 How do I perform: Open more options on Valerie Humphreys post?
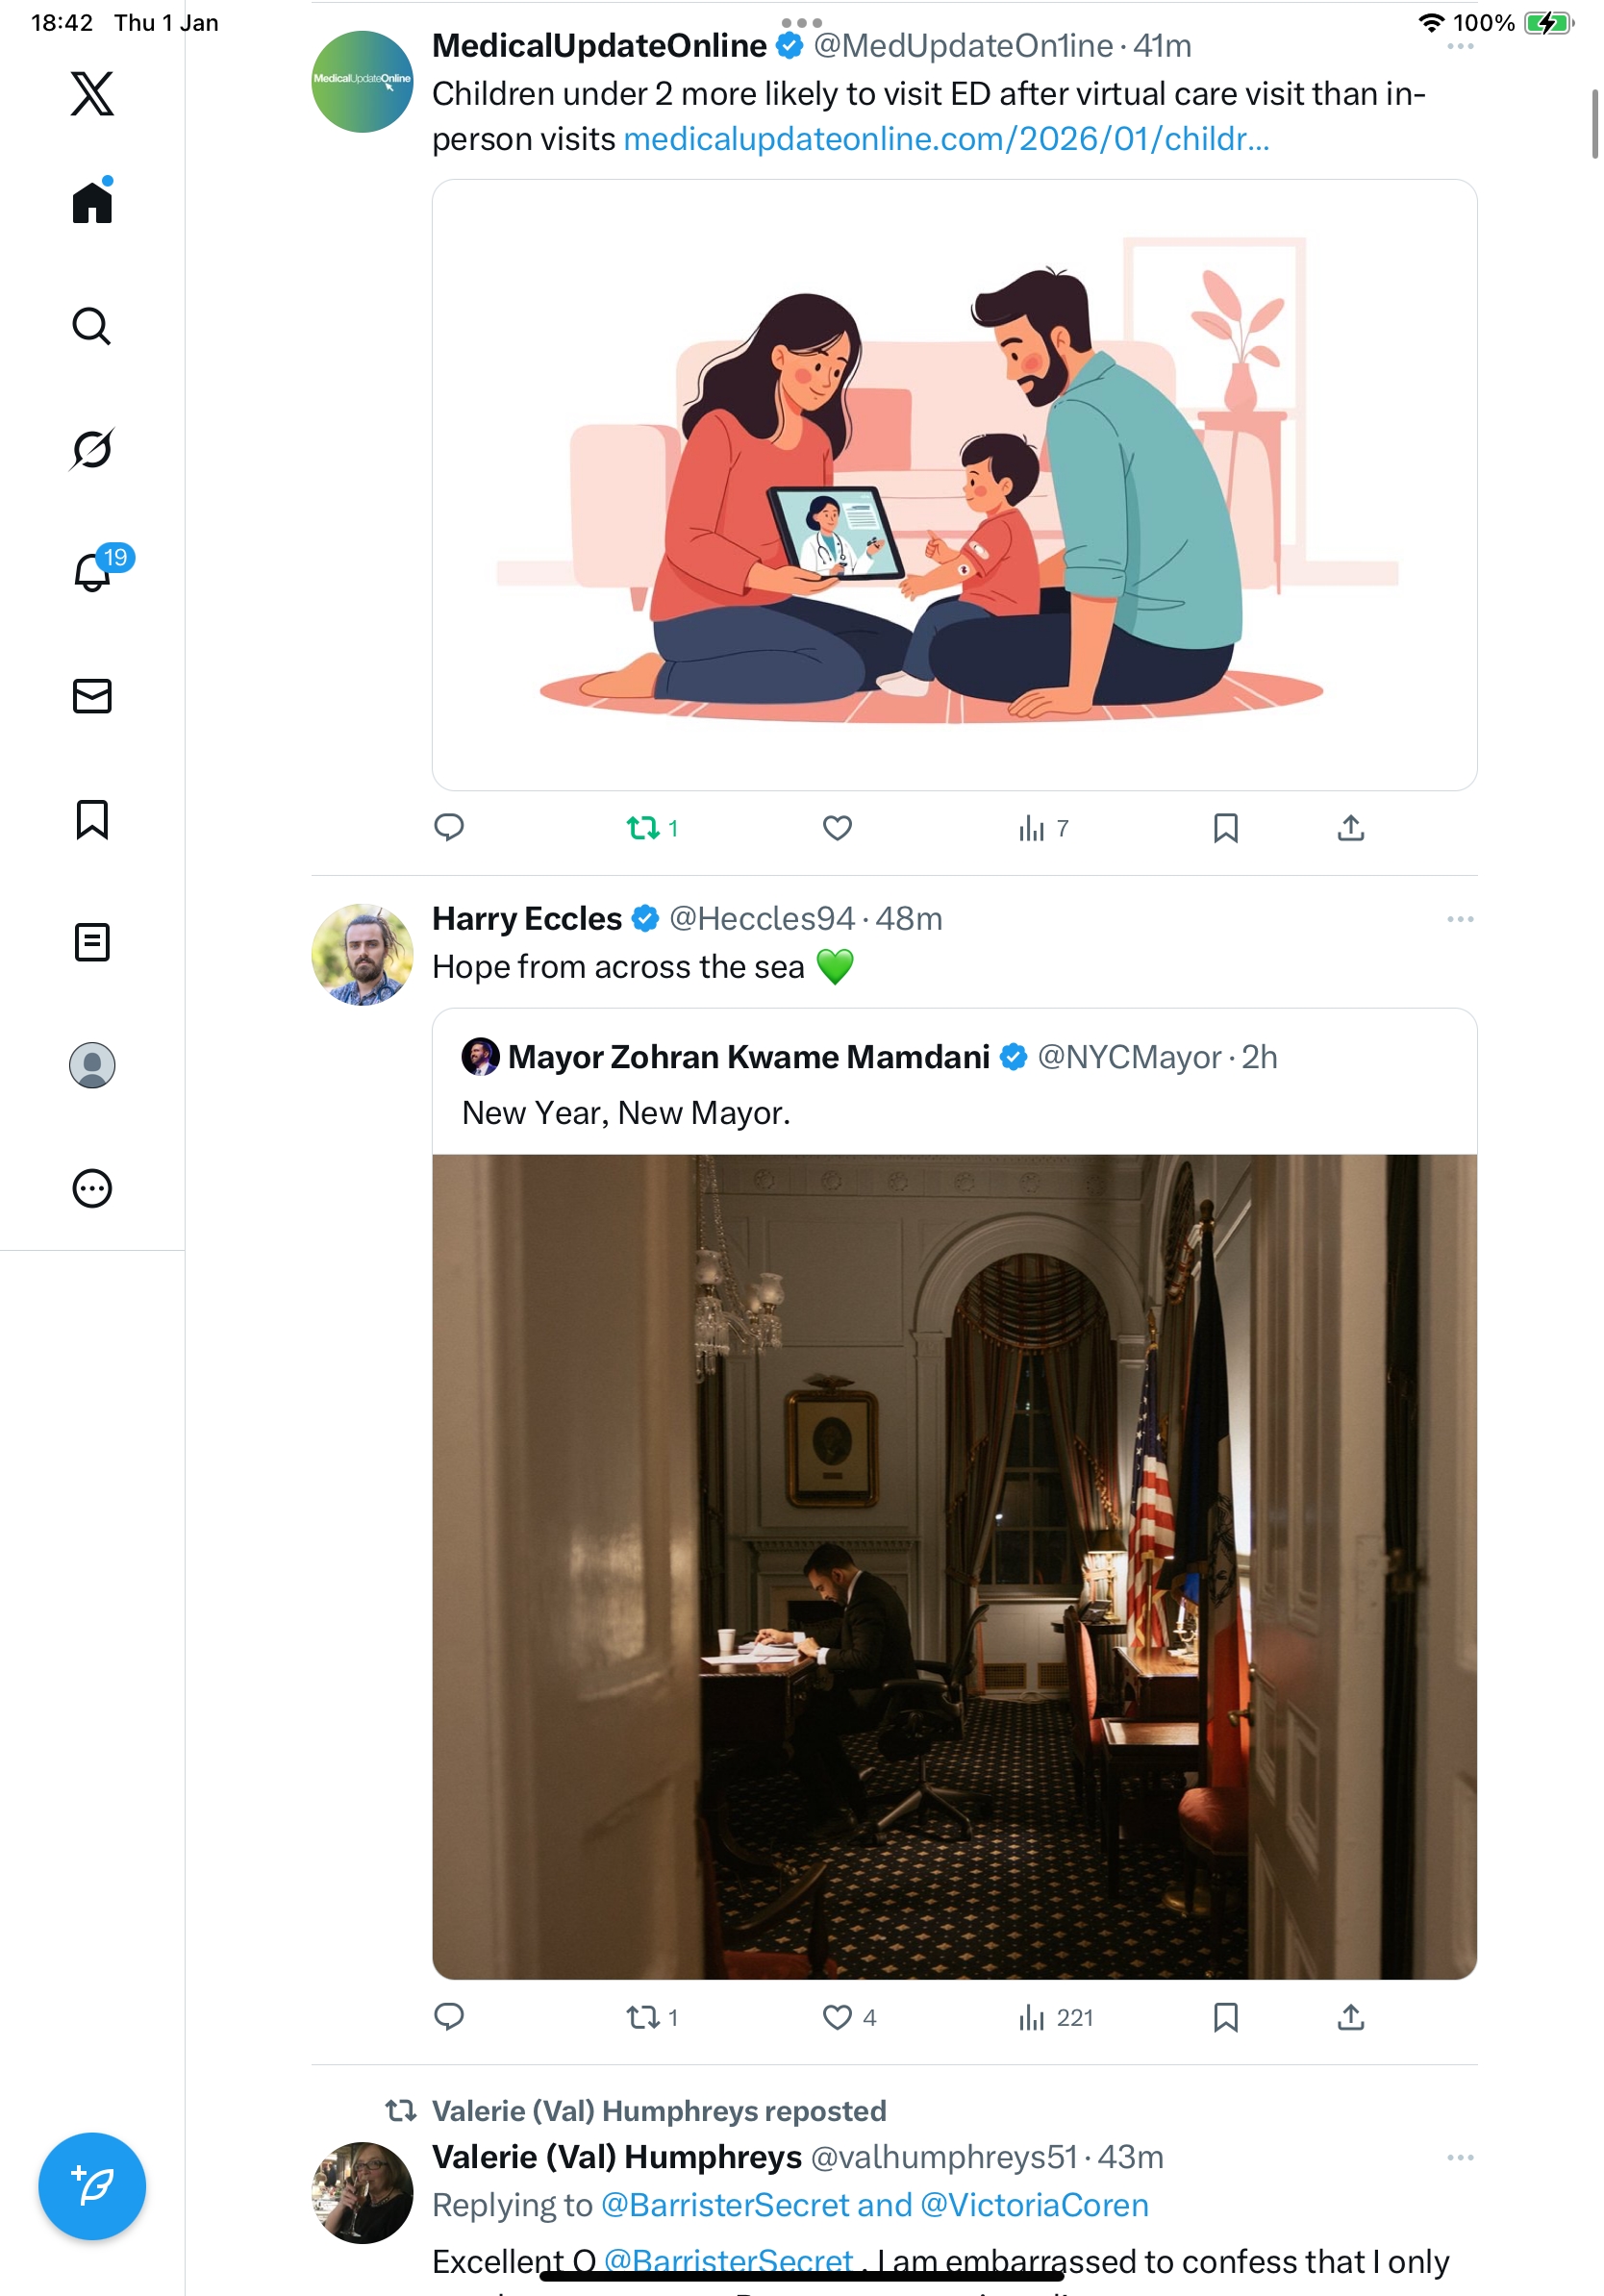click(1459, 2157)
